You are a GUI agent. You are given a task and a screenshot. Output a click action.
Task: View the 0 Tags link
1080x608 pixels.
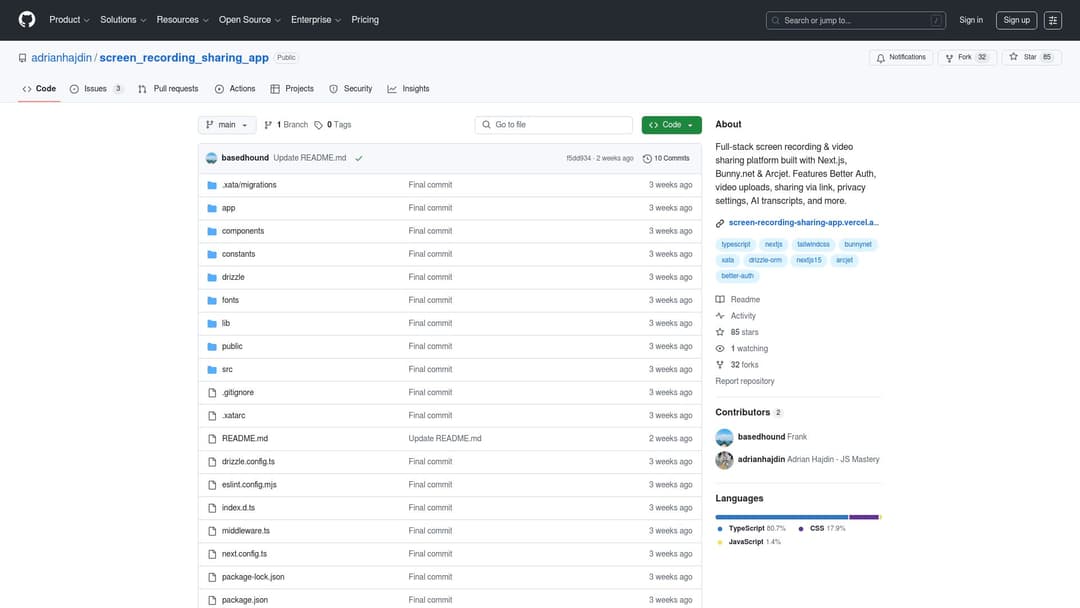[333, 125]
